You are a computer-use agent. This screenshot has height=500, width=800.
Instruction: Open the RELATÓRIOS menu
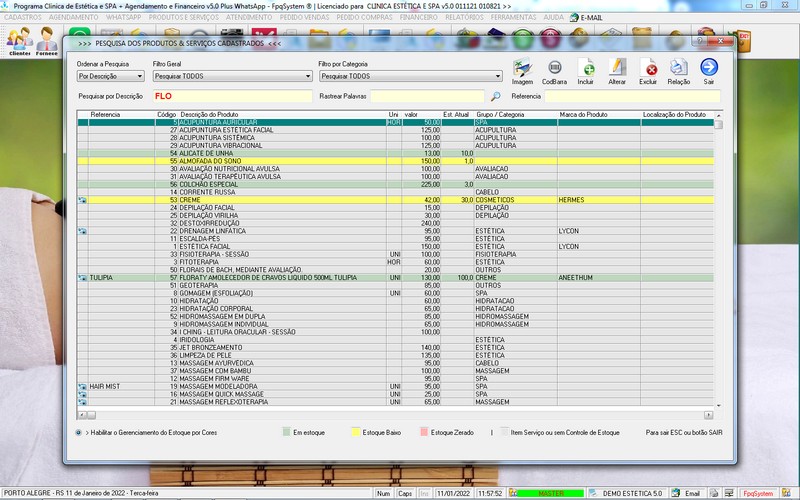coord(464,17)
